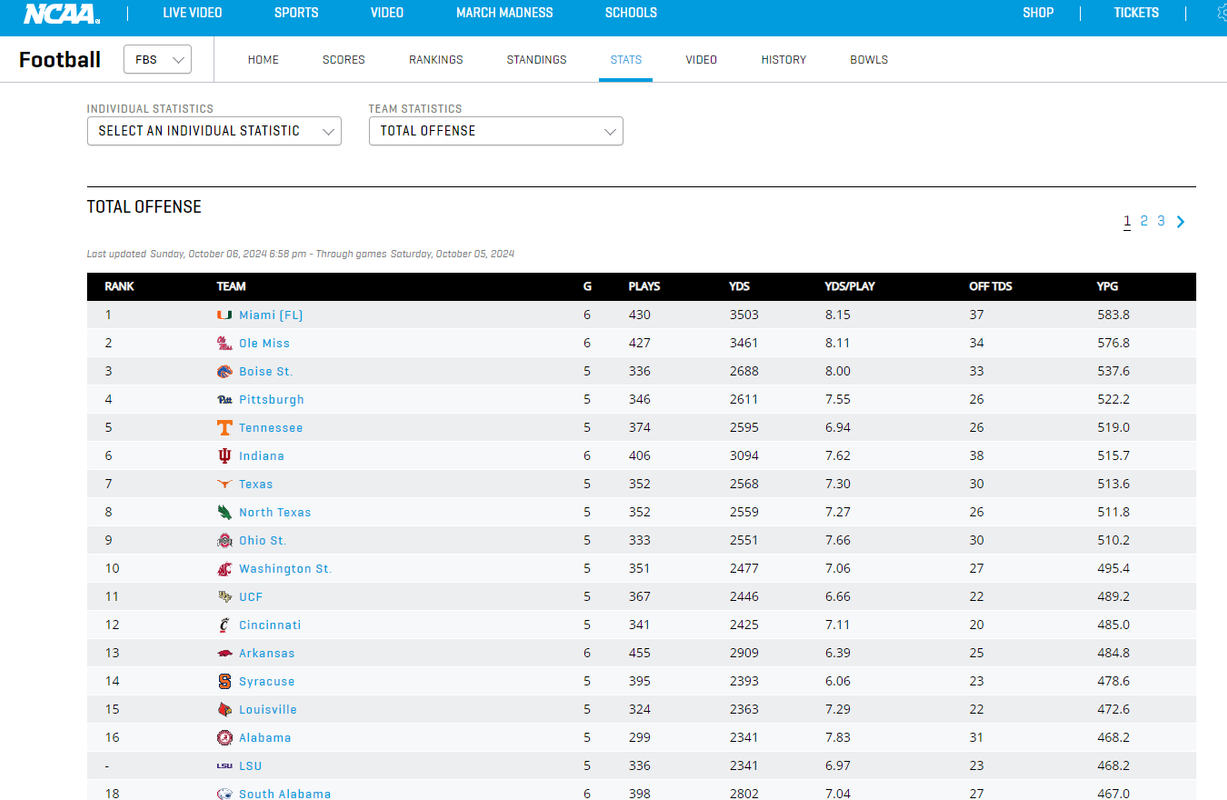Open the Miami (FL) team link
Image resolution: width=1227 pixels, height=800 pixels.
click(271, 315)
